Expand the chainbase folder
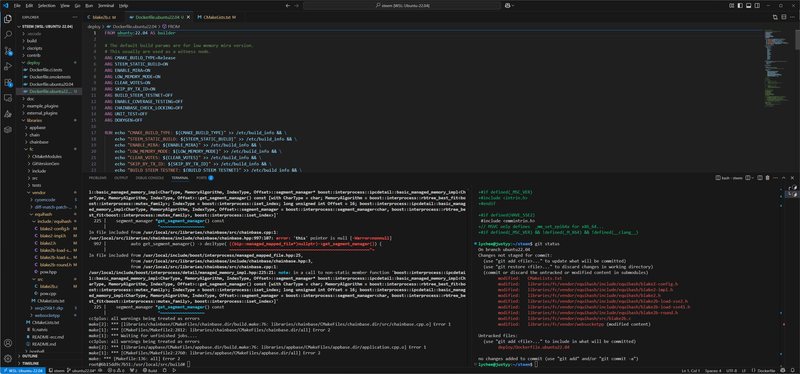The height and width of the screenshot is (374, 800). pyautogui.click(x=48, y=142)
